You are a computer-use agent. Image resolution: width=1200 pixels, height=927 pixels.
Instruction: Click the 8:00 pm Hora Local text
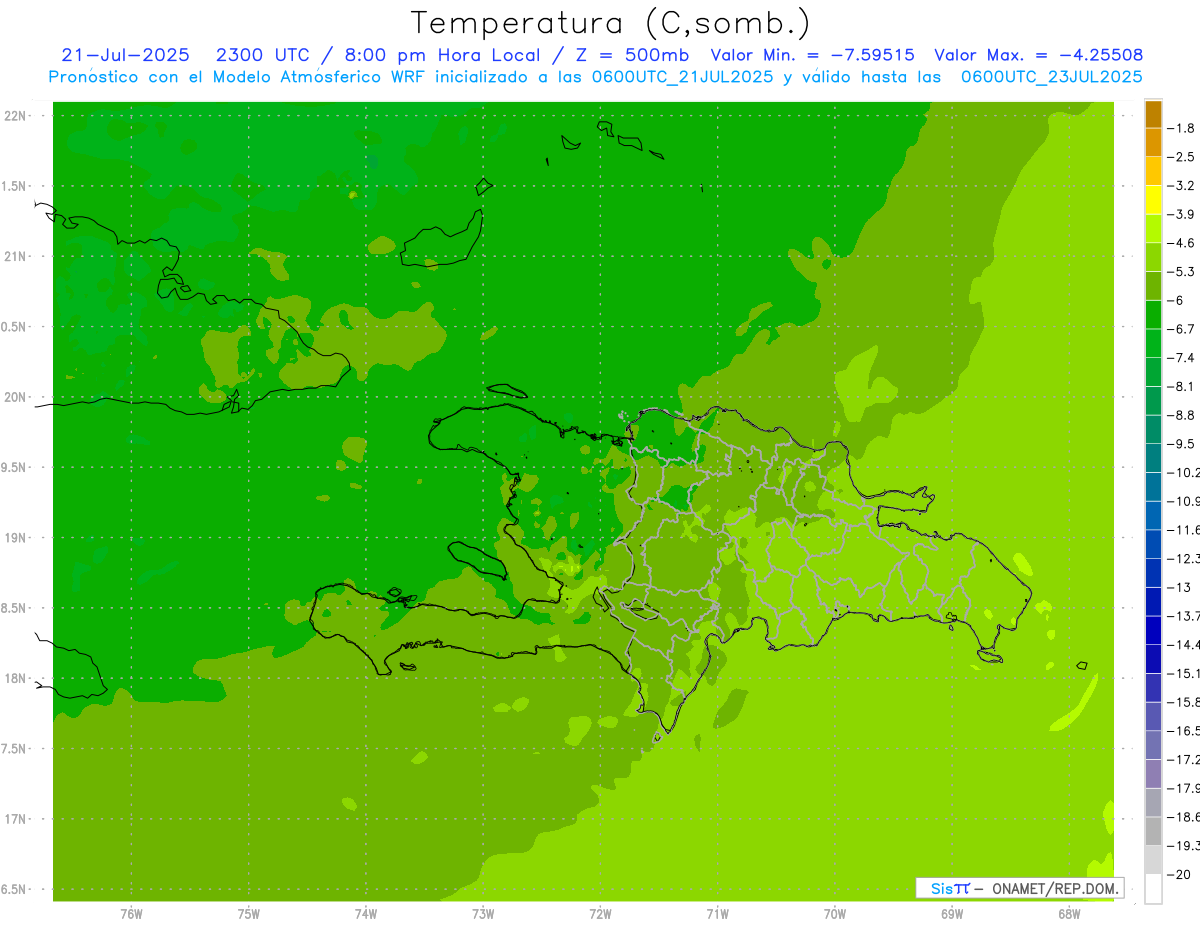pyautogui.click(x=440, y=55)
